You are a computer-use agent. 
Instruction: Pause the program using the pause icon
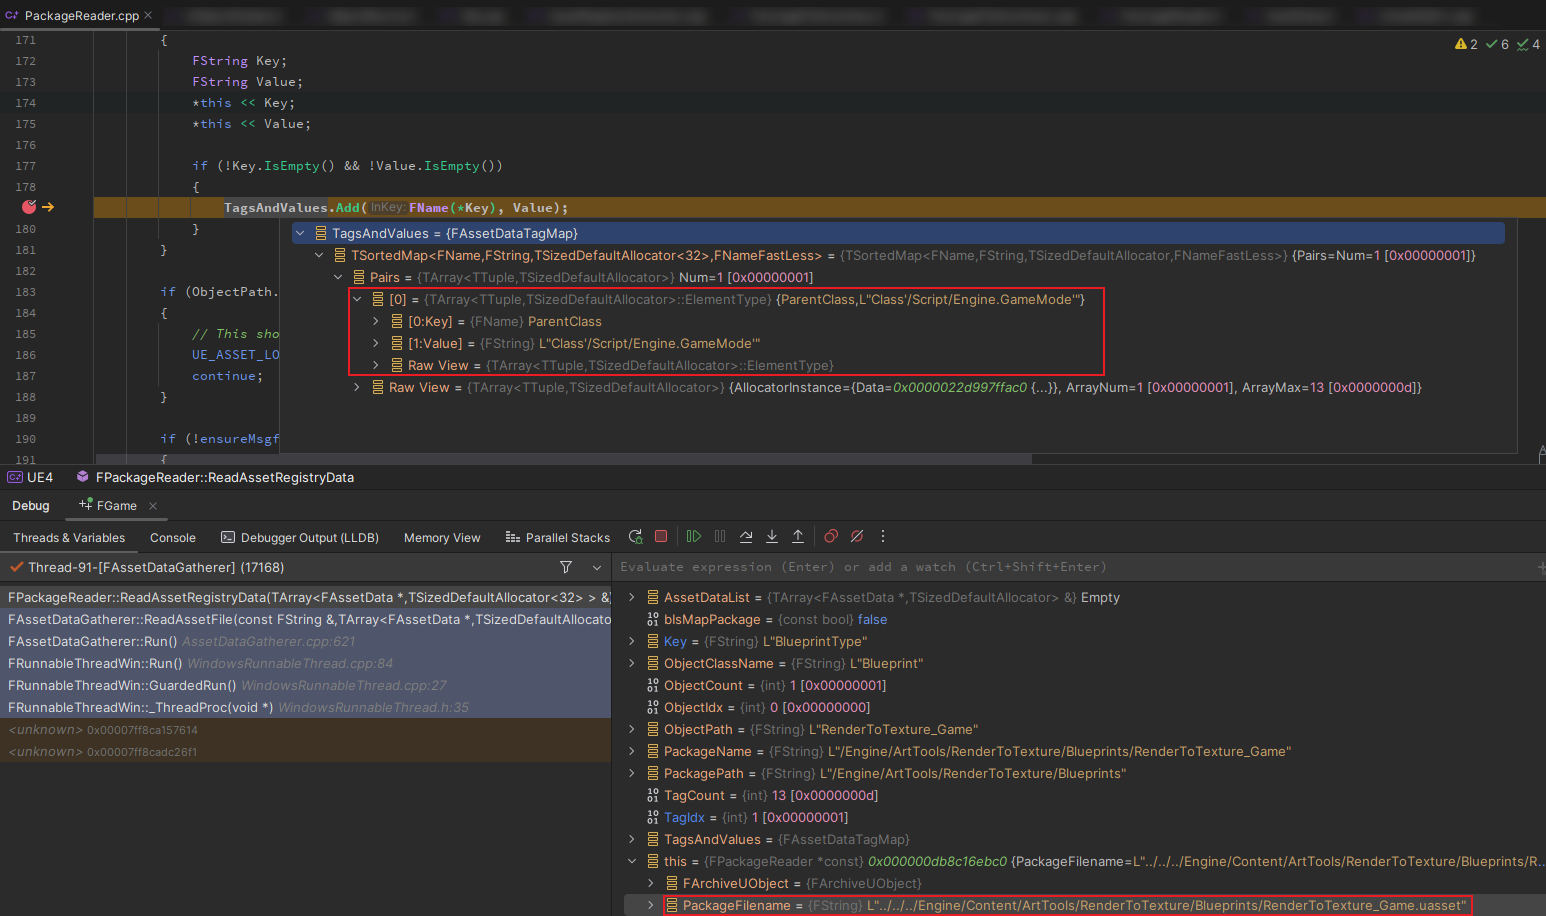[720, 537]
